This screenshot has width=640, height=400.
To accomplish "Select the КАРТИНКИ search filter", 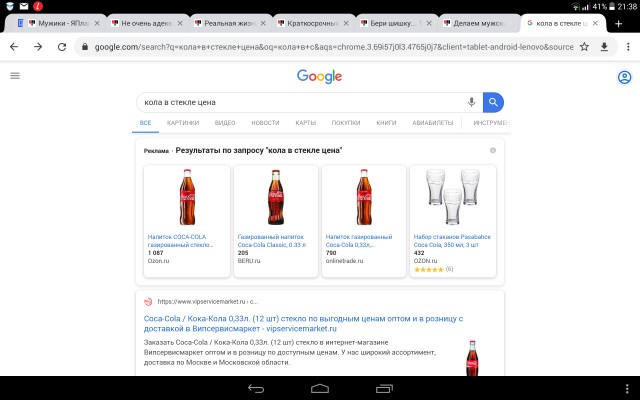I will tap(183, 123).
